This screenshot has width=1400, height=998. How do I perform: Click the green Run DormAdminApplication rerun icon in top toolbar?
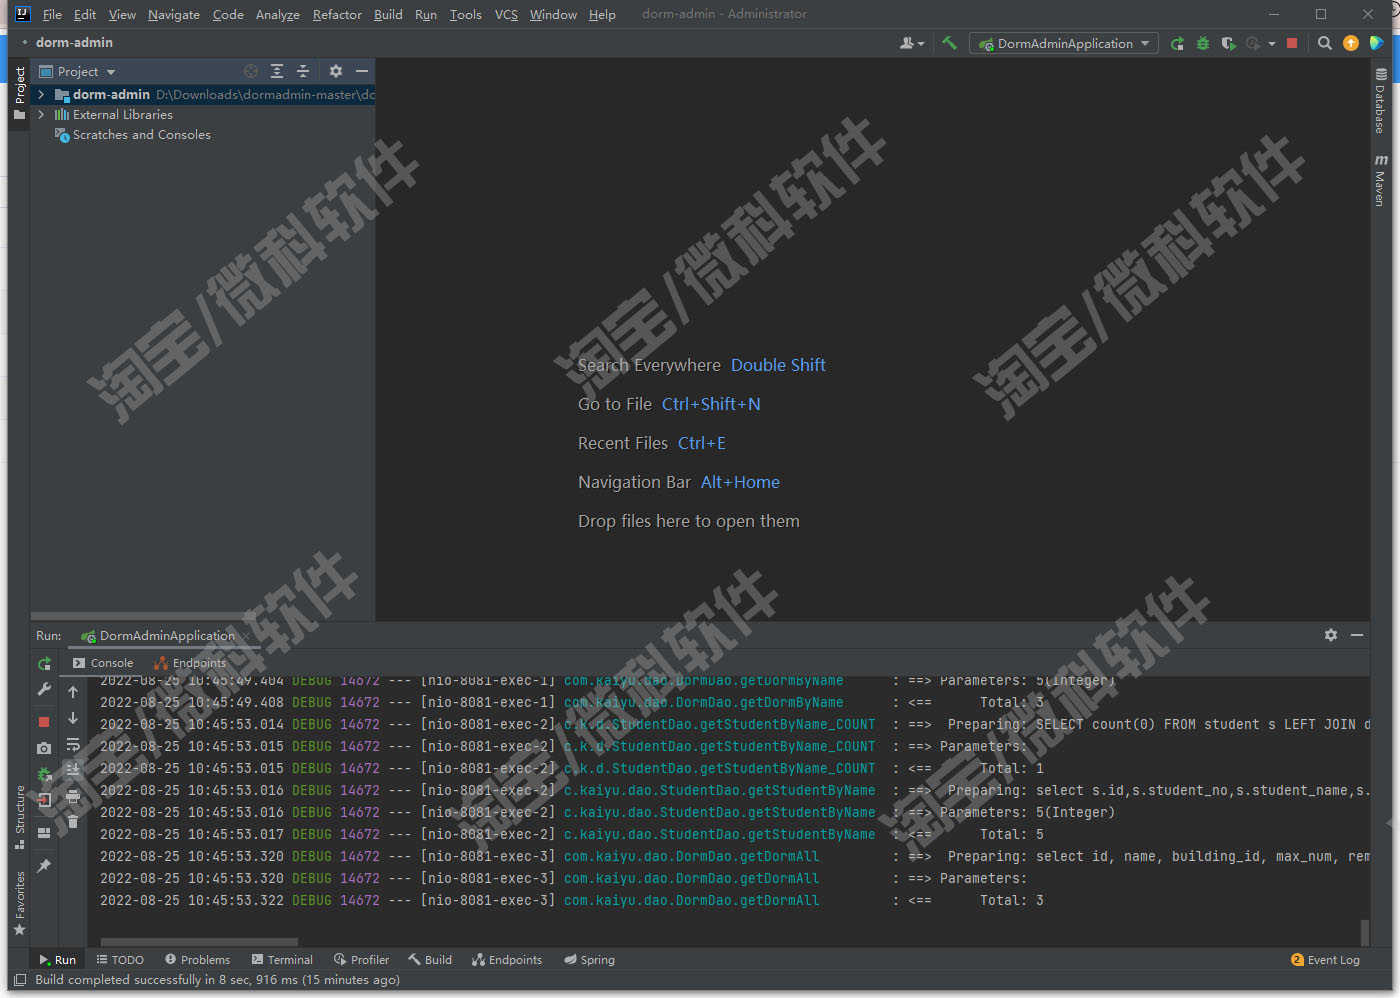[x=1177, y=43]
